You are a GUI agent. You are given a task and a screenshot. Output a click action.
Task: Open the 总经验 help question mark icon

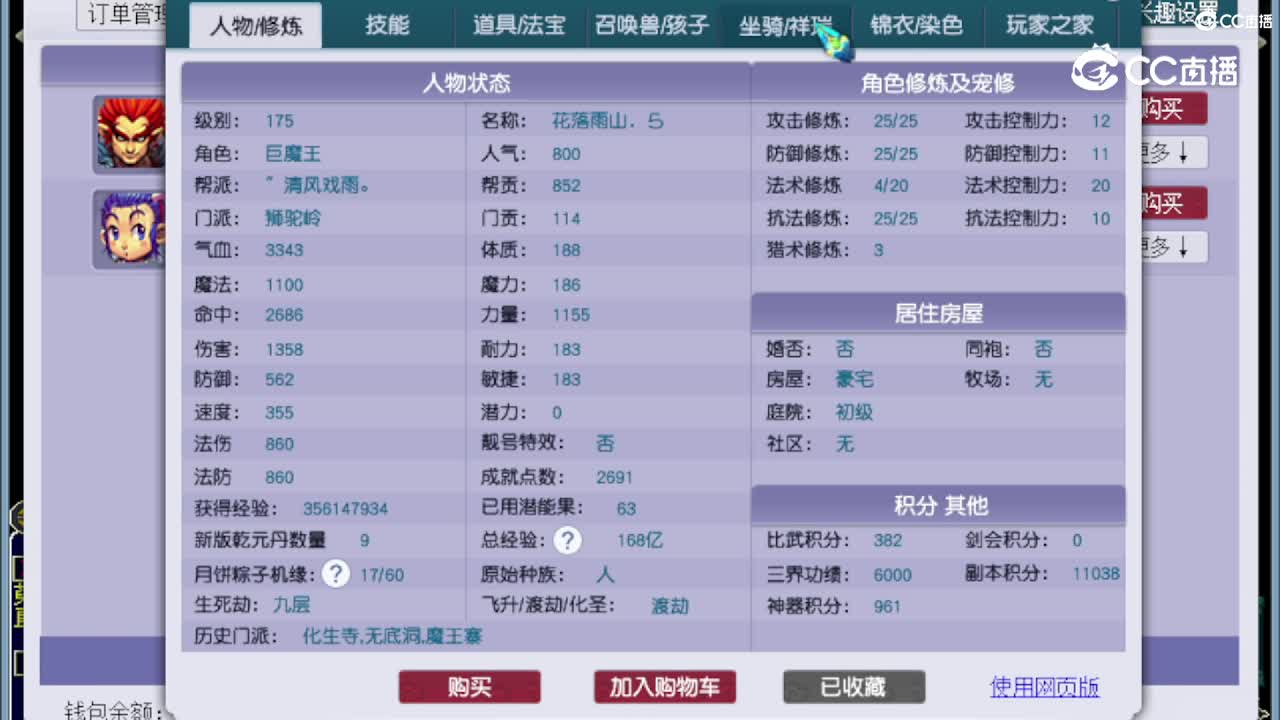coord(568,541)
